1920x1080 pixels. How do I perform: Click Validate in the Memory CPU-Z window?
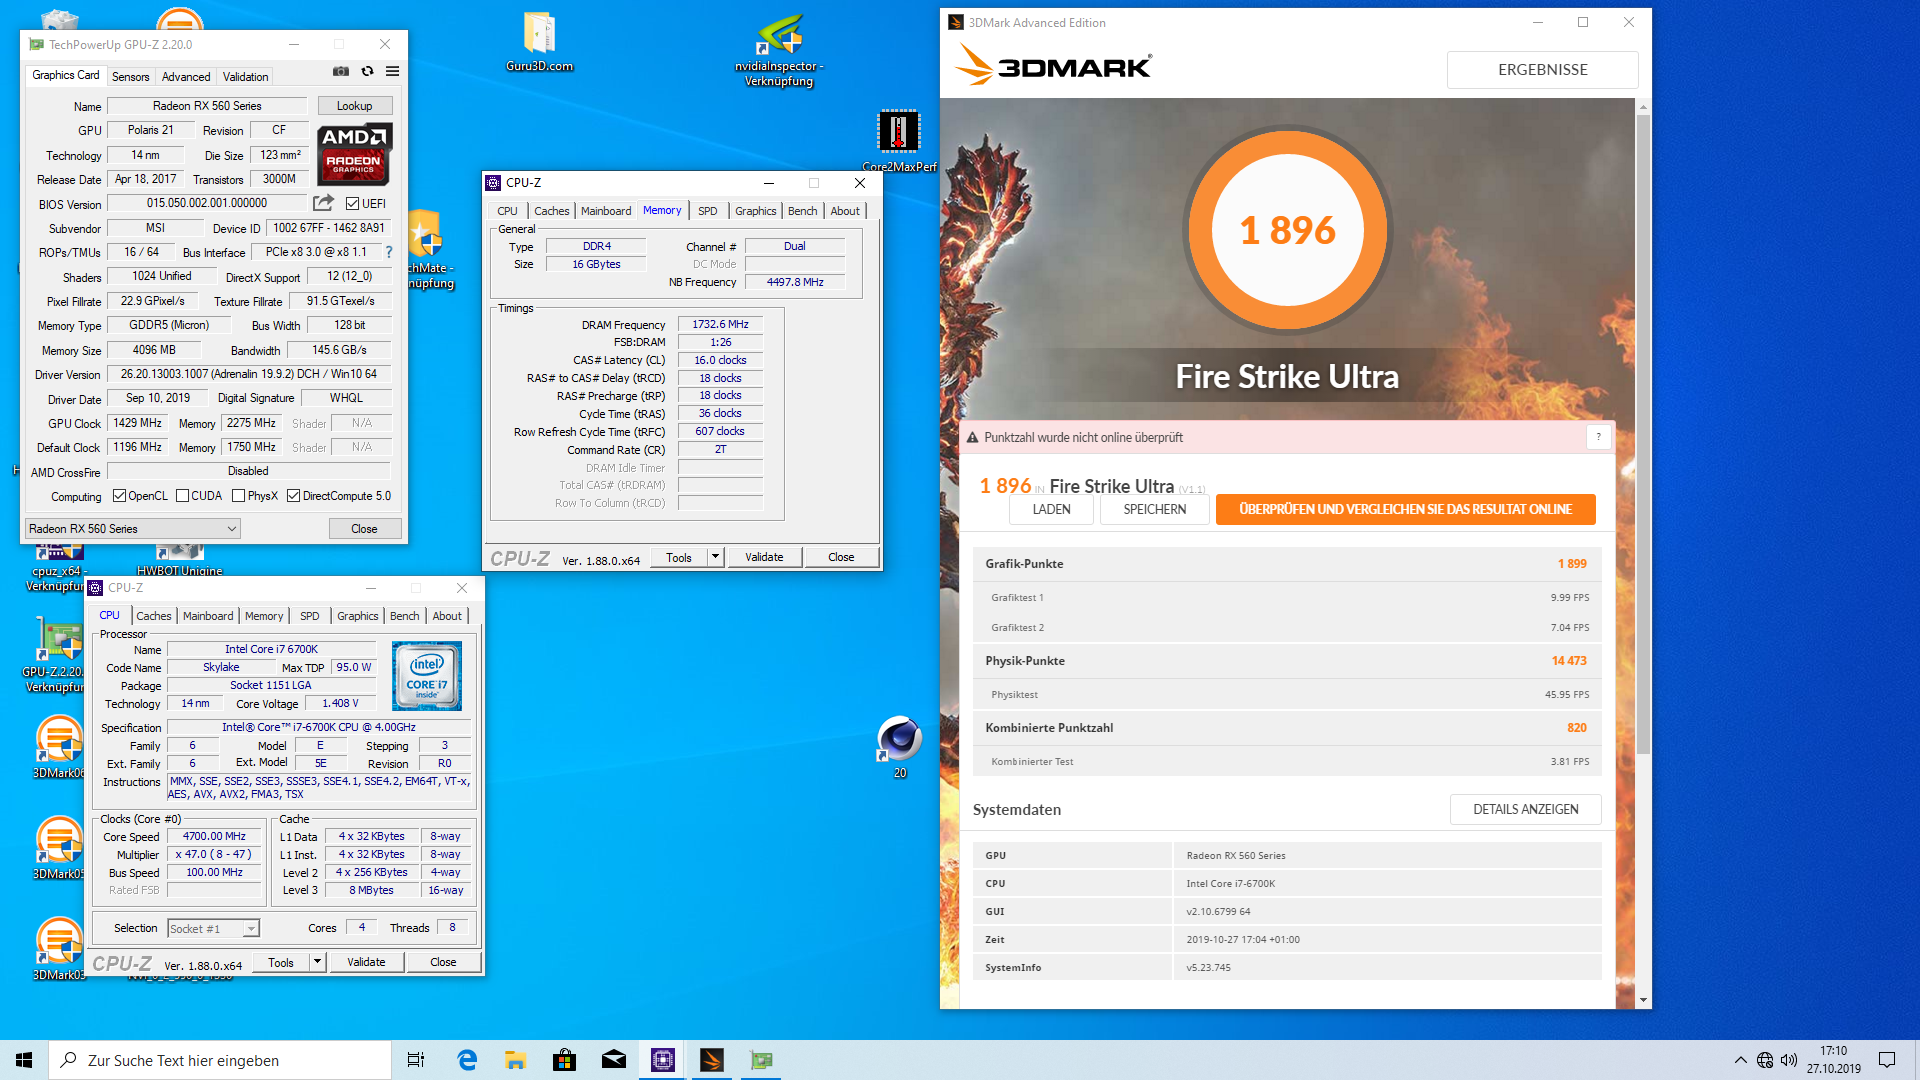764,557
